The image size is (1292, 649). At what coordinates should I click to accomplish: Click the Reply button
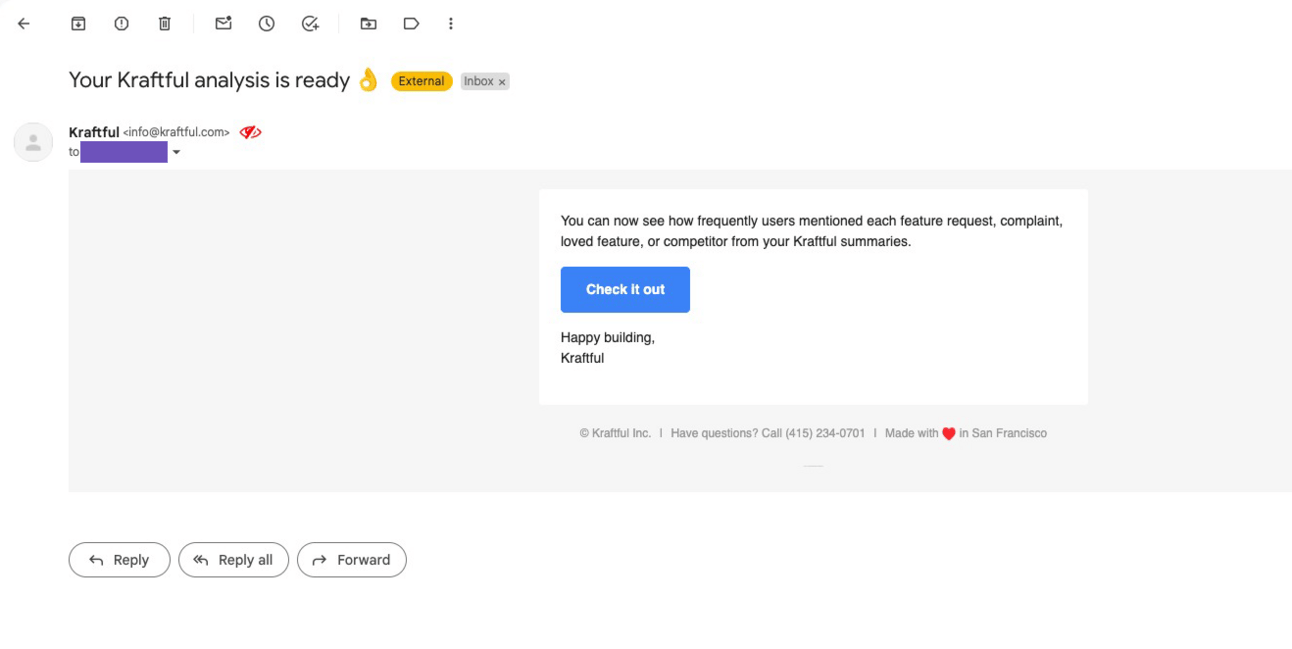tap(119, 560)
